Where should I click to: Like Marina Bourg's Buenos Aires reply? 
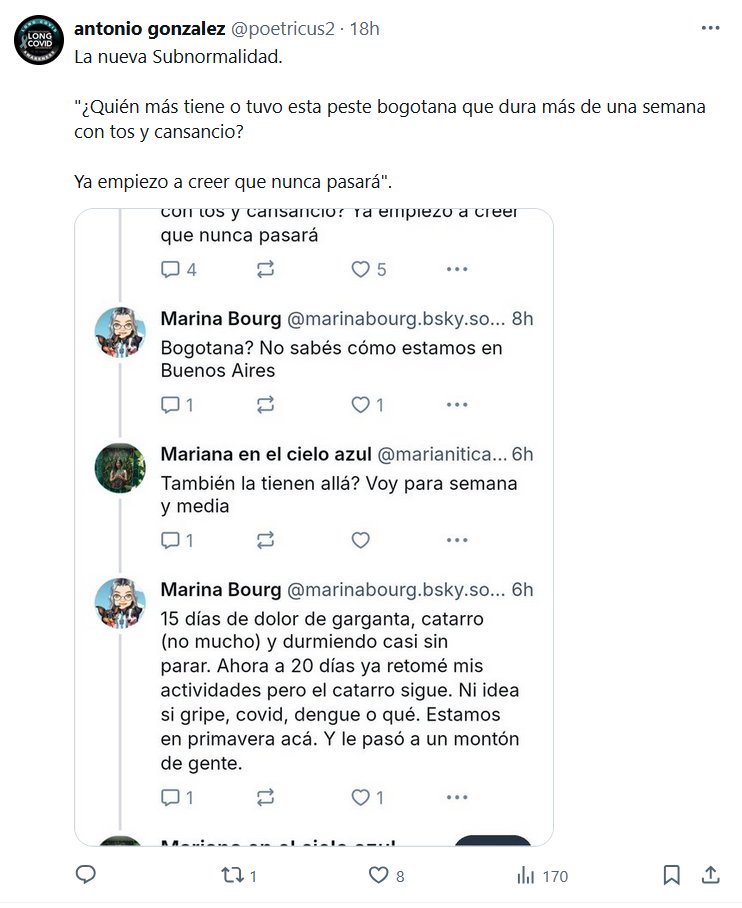[x=361, y=405]
